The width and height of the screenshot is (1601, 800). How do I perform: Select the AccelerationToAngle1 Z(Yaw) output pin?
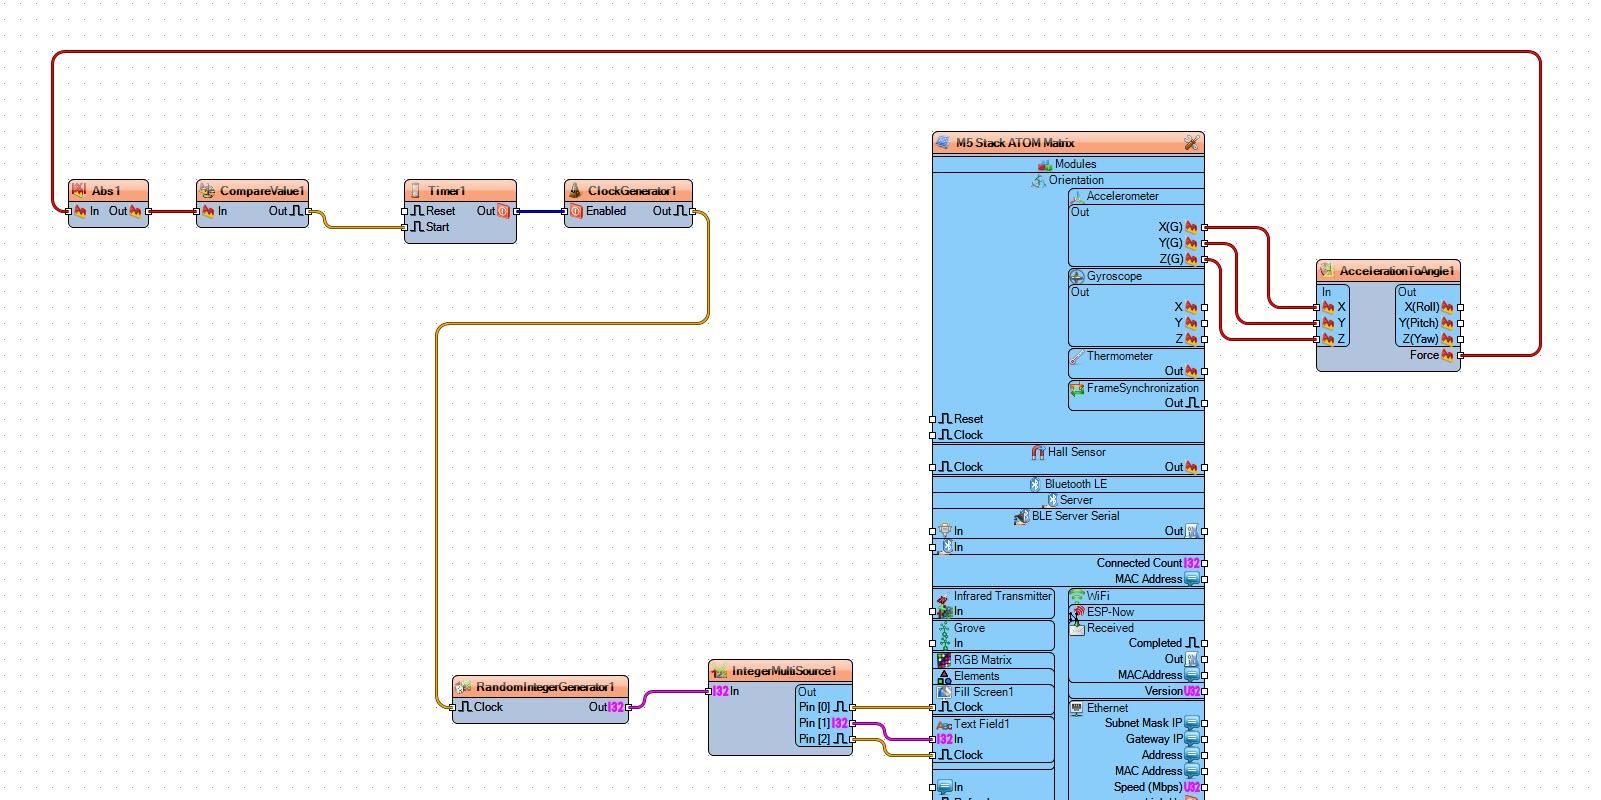[1461, 339]
